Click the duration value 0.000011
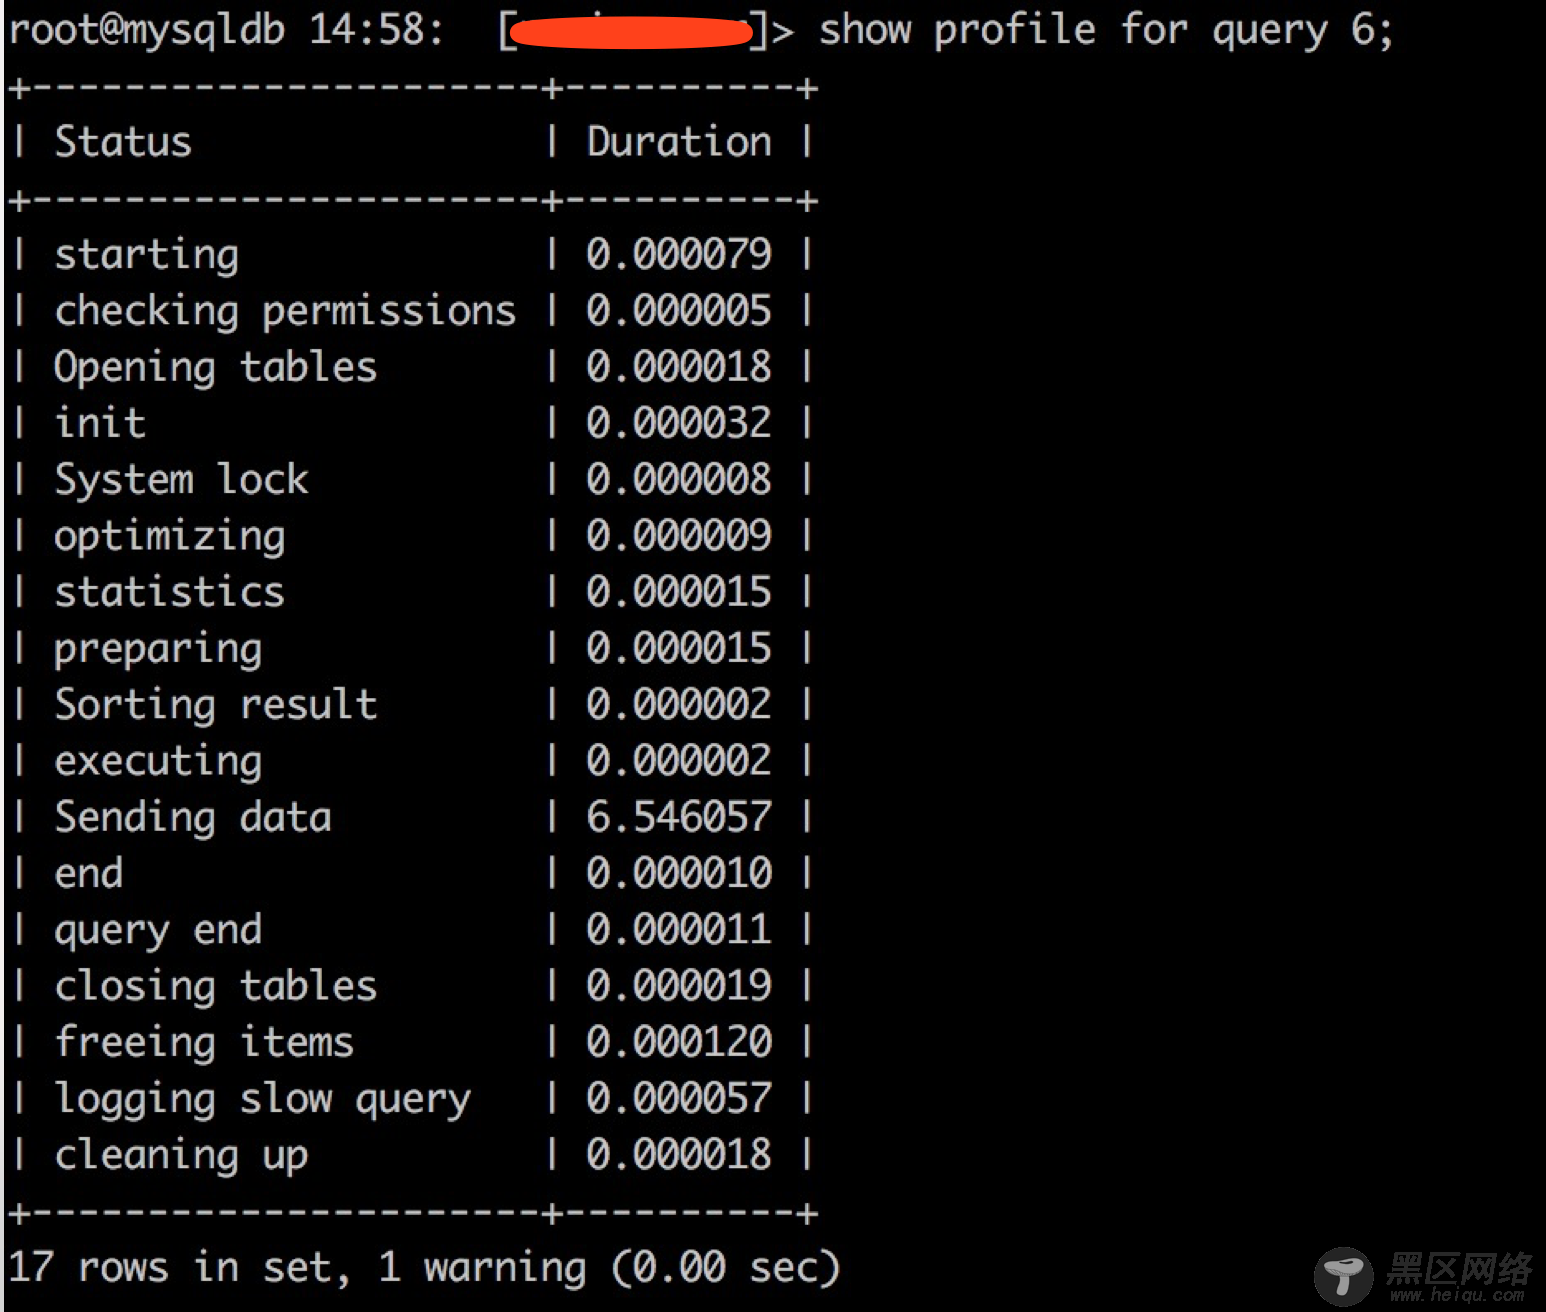1546x1312 pixels. 679,929
